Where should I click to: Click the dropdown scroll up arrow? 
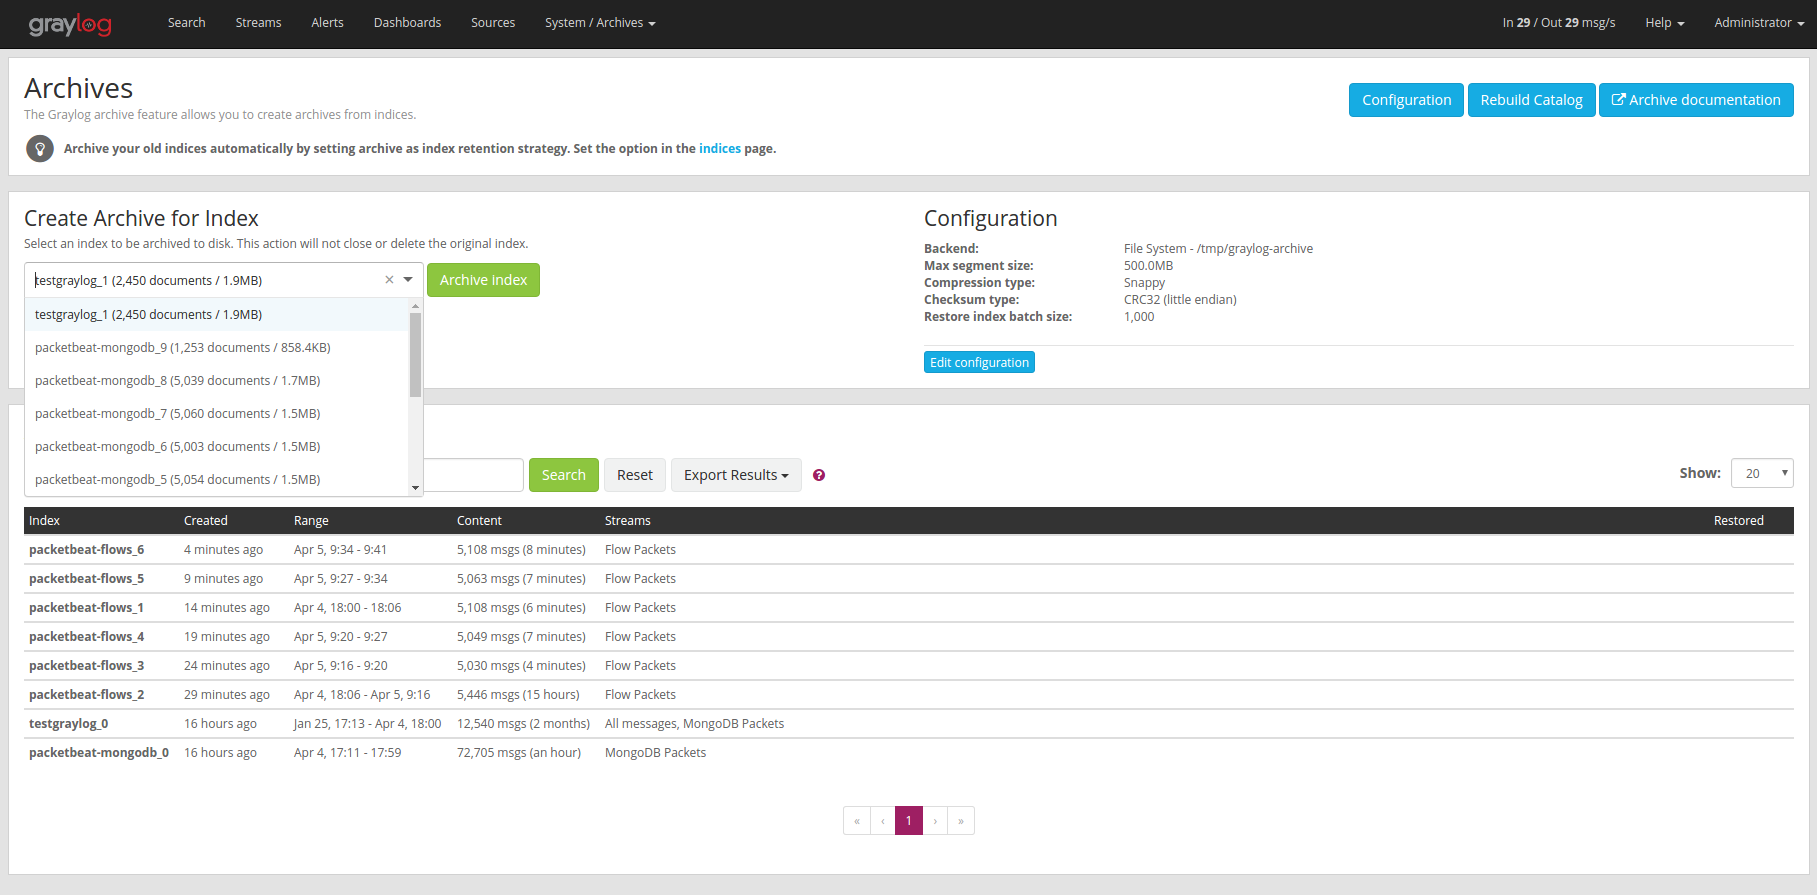pyautogui.click(x=415, y=305)
